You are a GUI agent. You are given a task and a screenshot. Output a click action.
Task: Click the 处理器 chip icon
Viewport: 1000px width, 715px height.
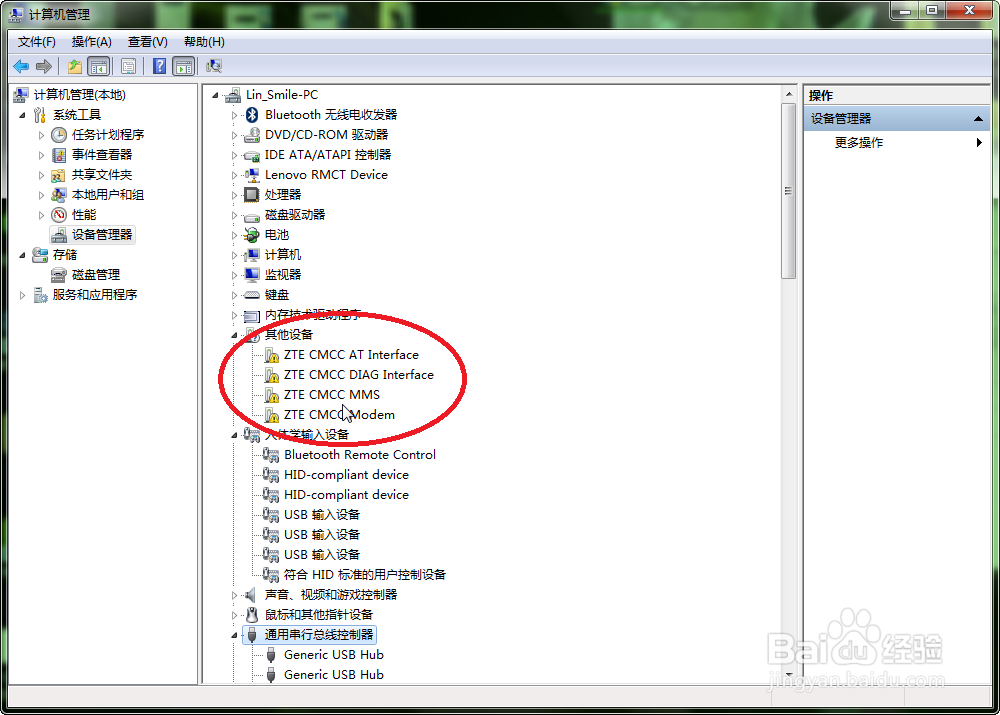pos(252,195)
